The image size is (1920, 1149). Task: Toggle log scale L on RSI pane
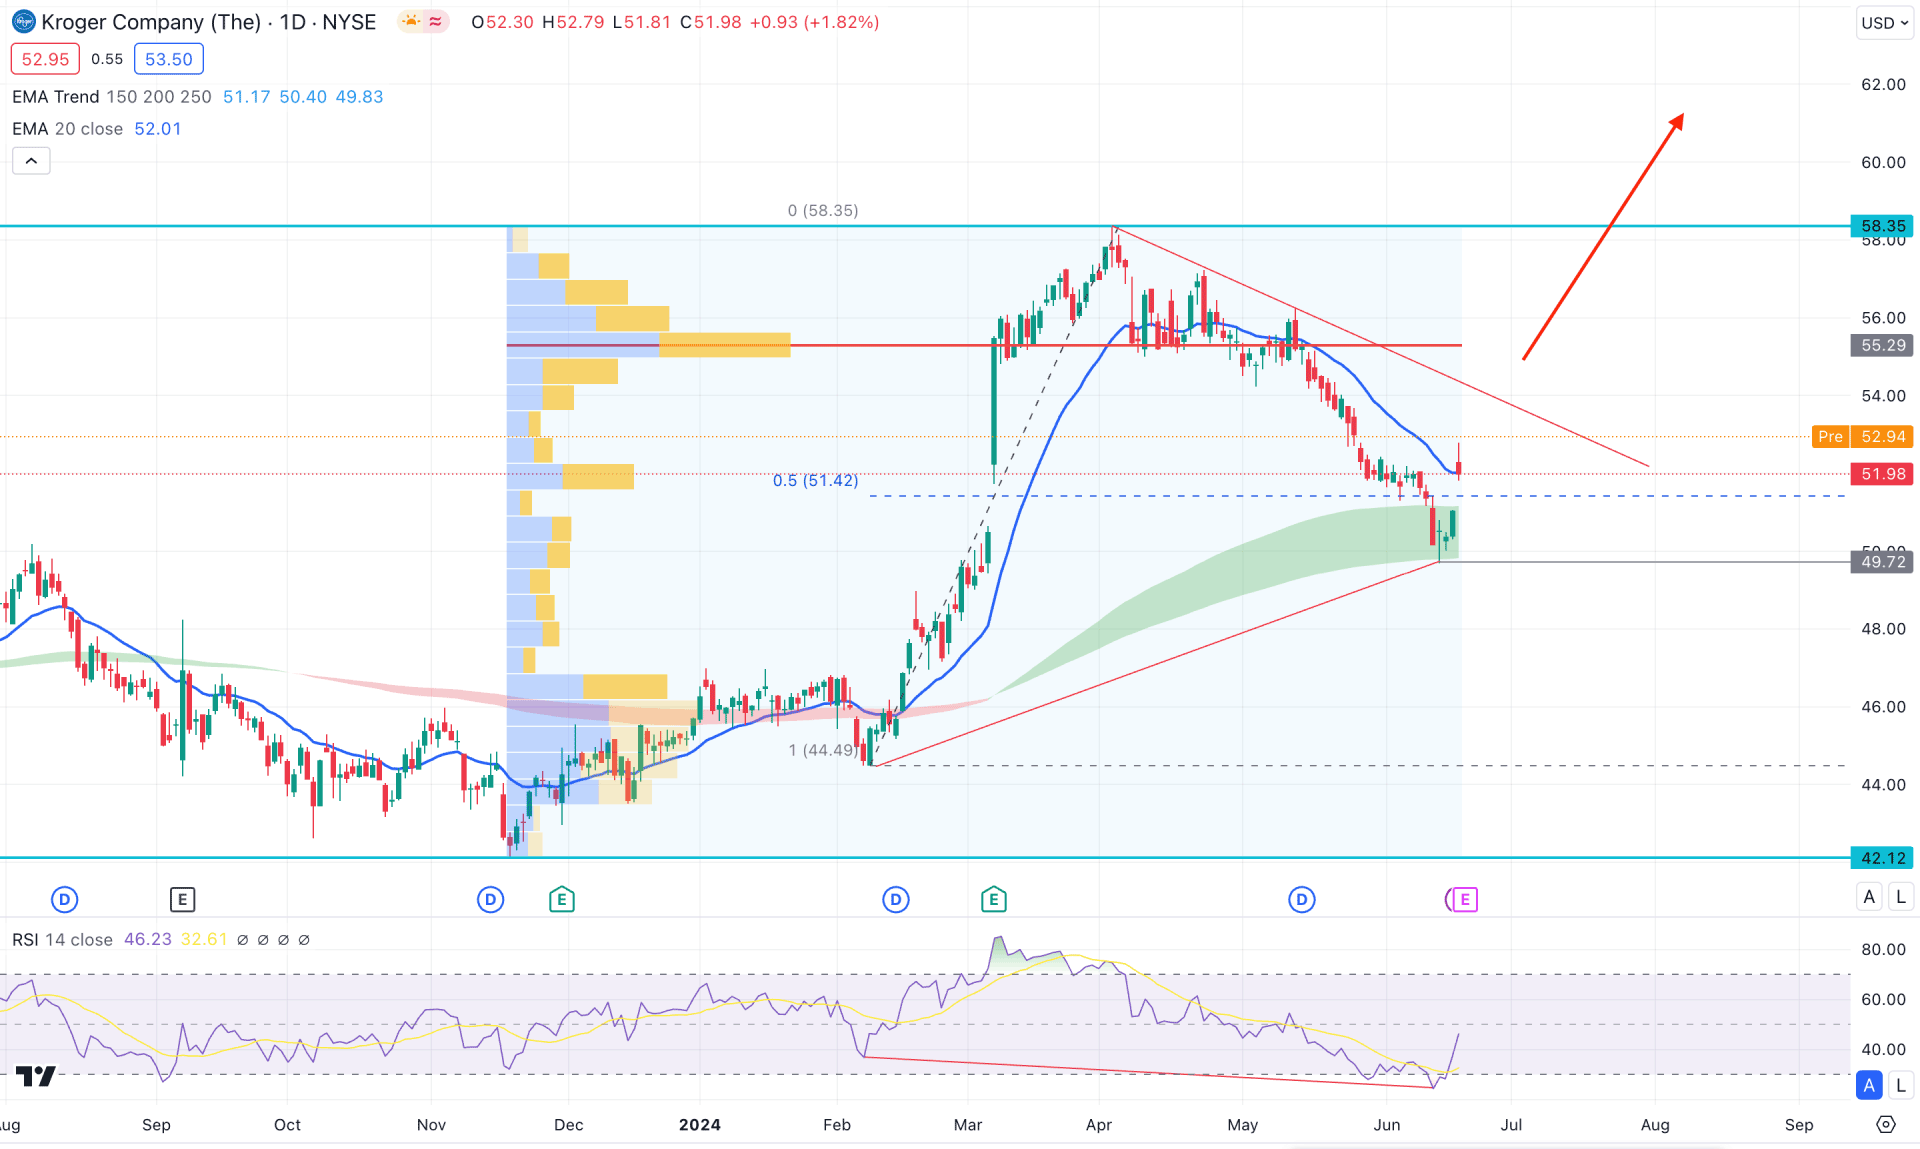[1901, 1085]
